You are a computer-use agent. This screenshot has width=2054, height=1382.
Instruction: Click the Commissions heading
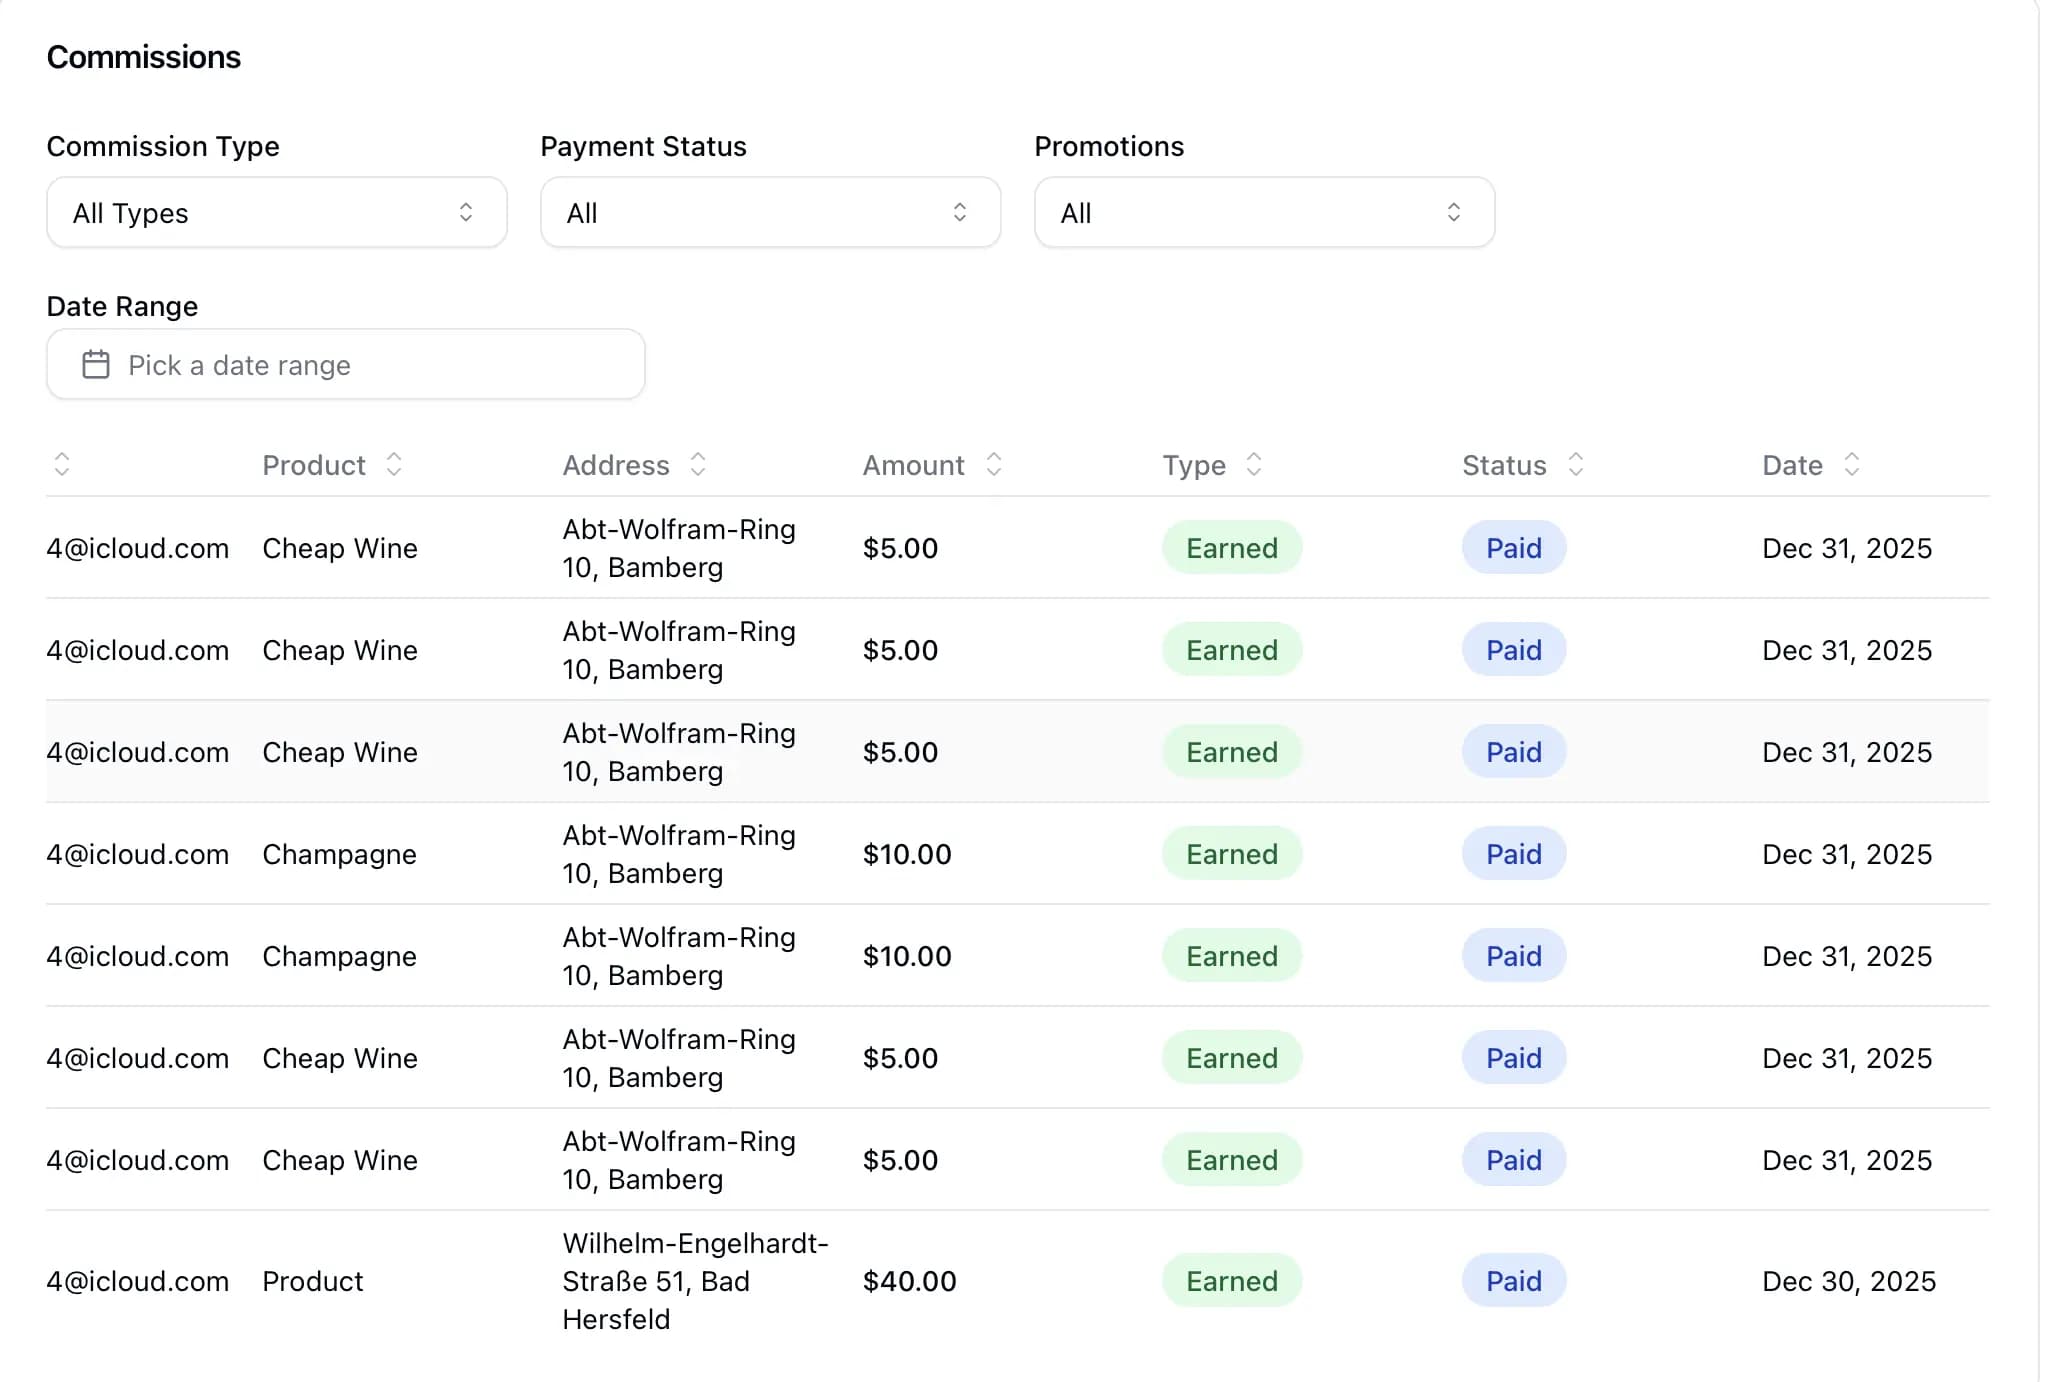(143, 57)
